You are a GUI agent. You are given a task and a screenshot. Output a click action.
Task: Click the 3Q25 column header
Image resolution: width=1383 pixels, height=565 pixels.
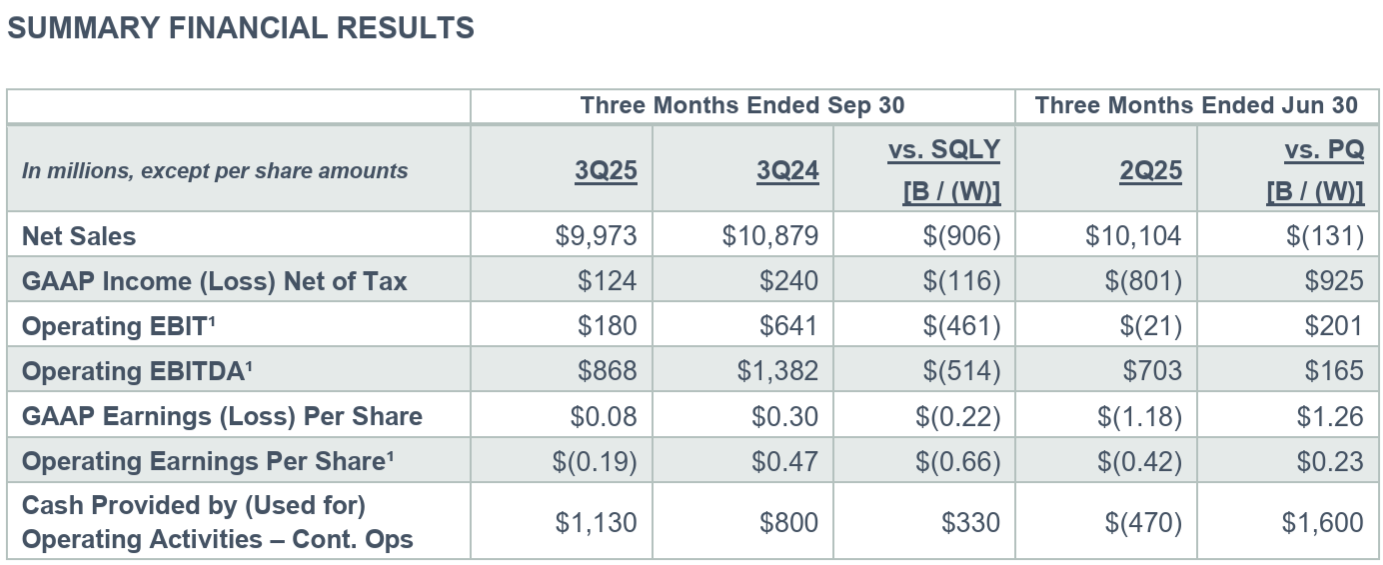pyautogui.click(x=606, y=171)
